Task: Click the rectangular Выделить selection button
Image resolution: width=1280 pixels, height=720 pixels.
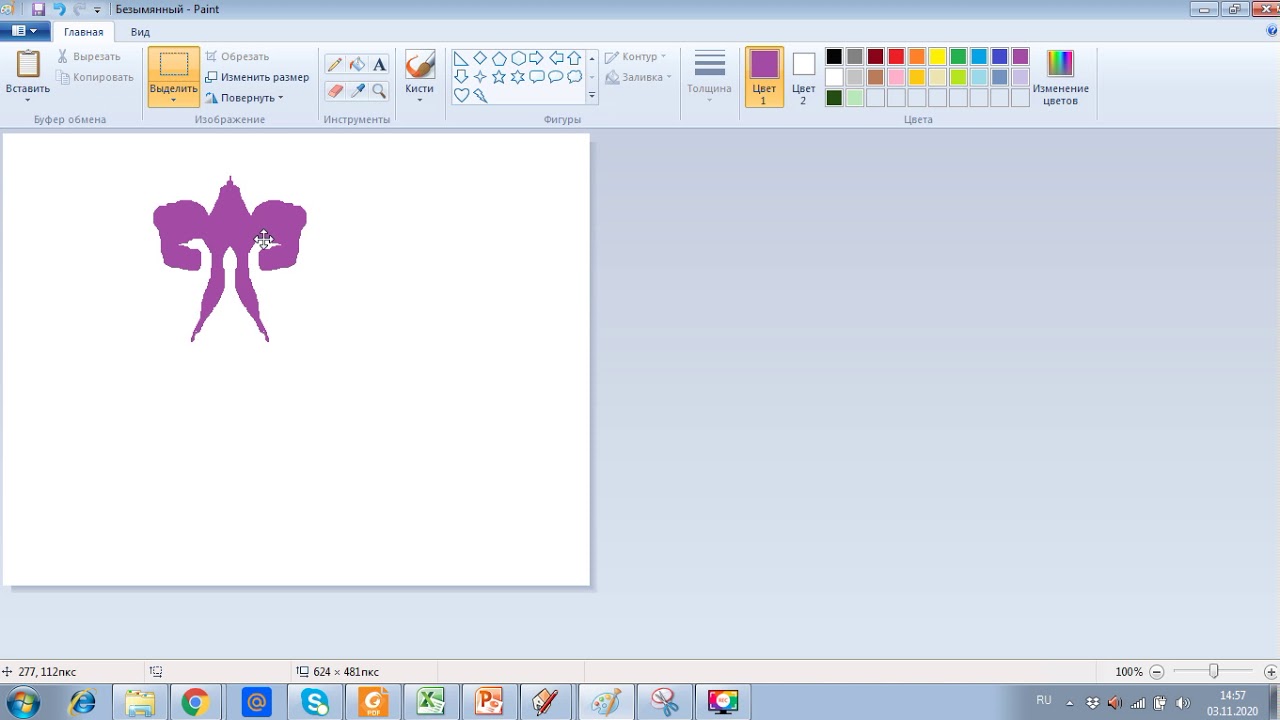Action: tap(174, 64)
